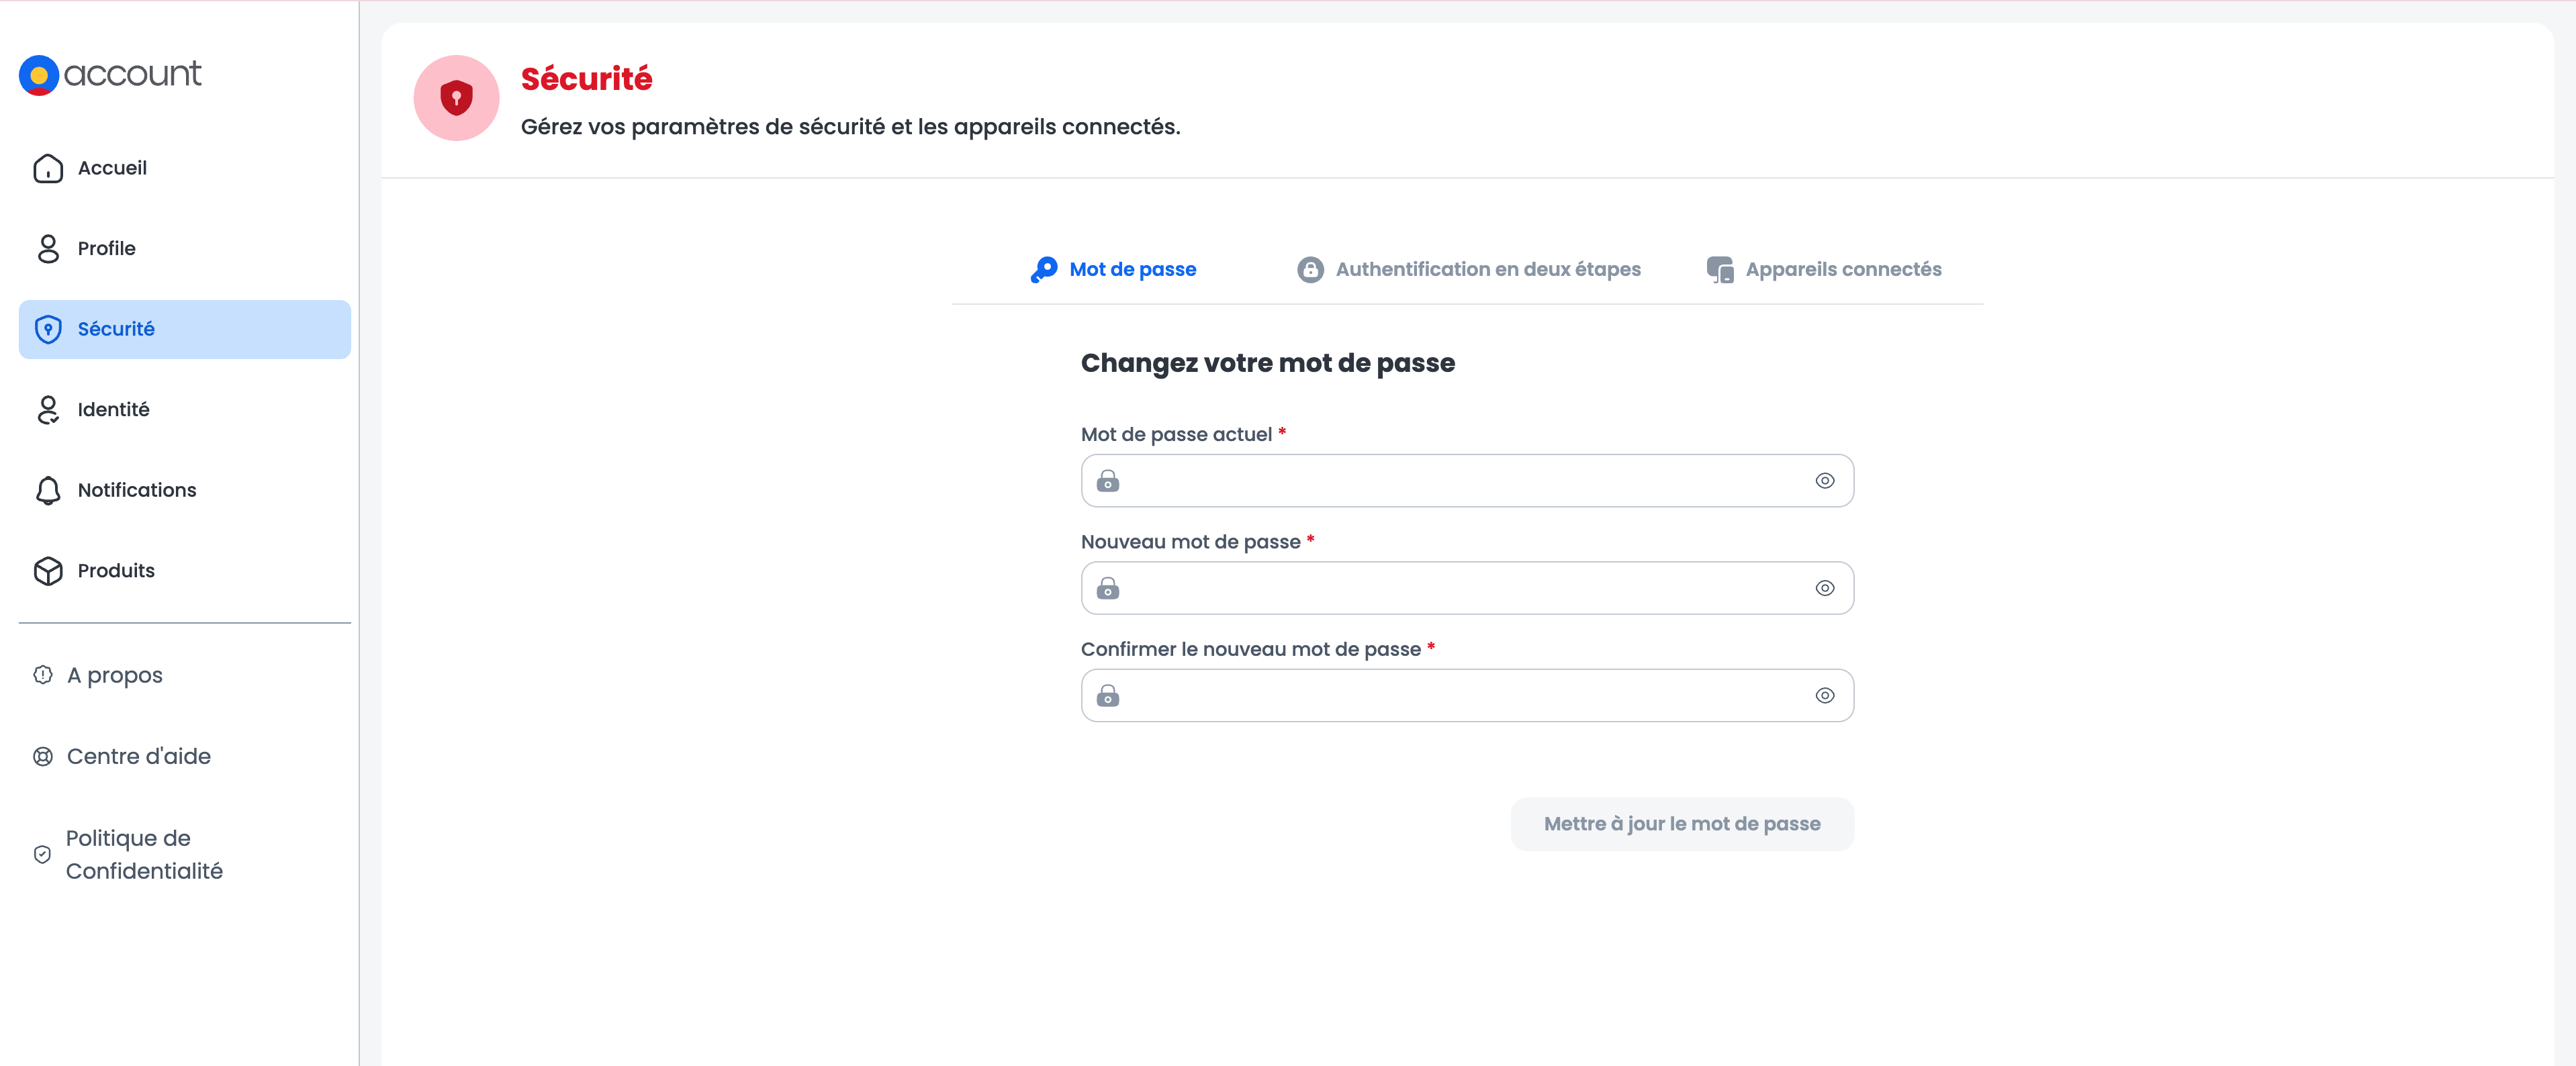Open the Politique de Confidentialité link

[x=144, y=855]
